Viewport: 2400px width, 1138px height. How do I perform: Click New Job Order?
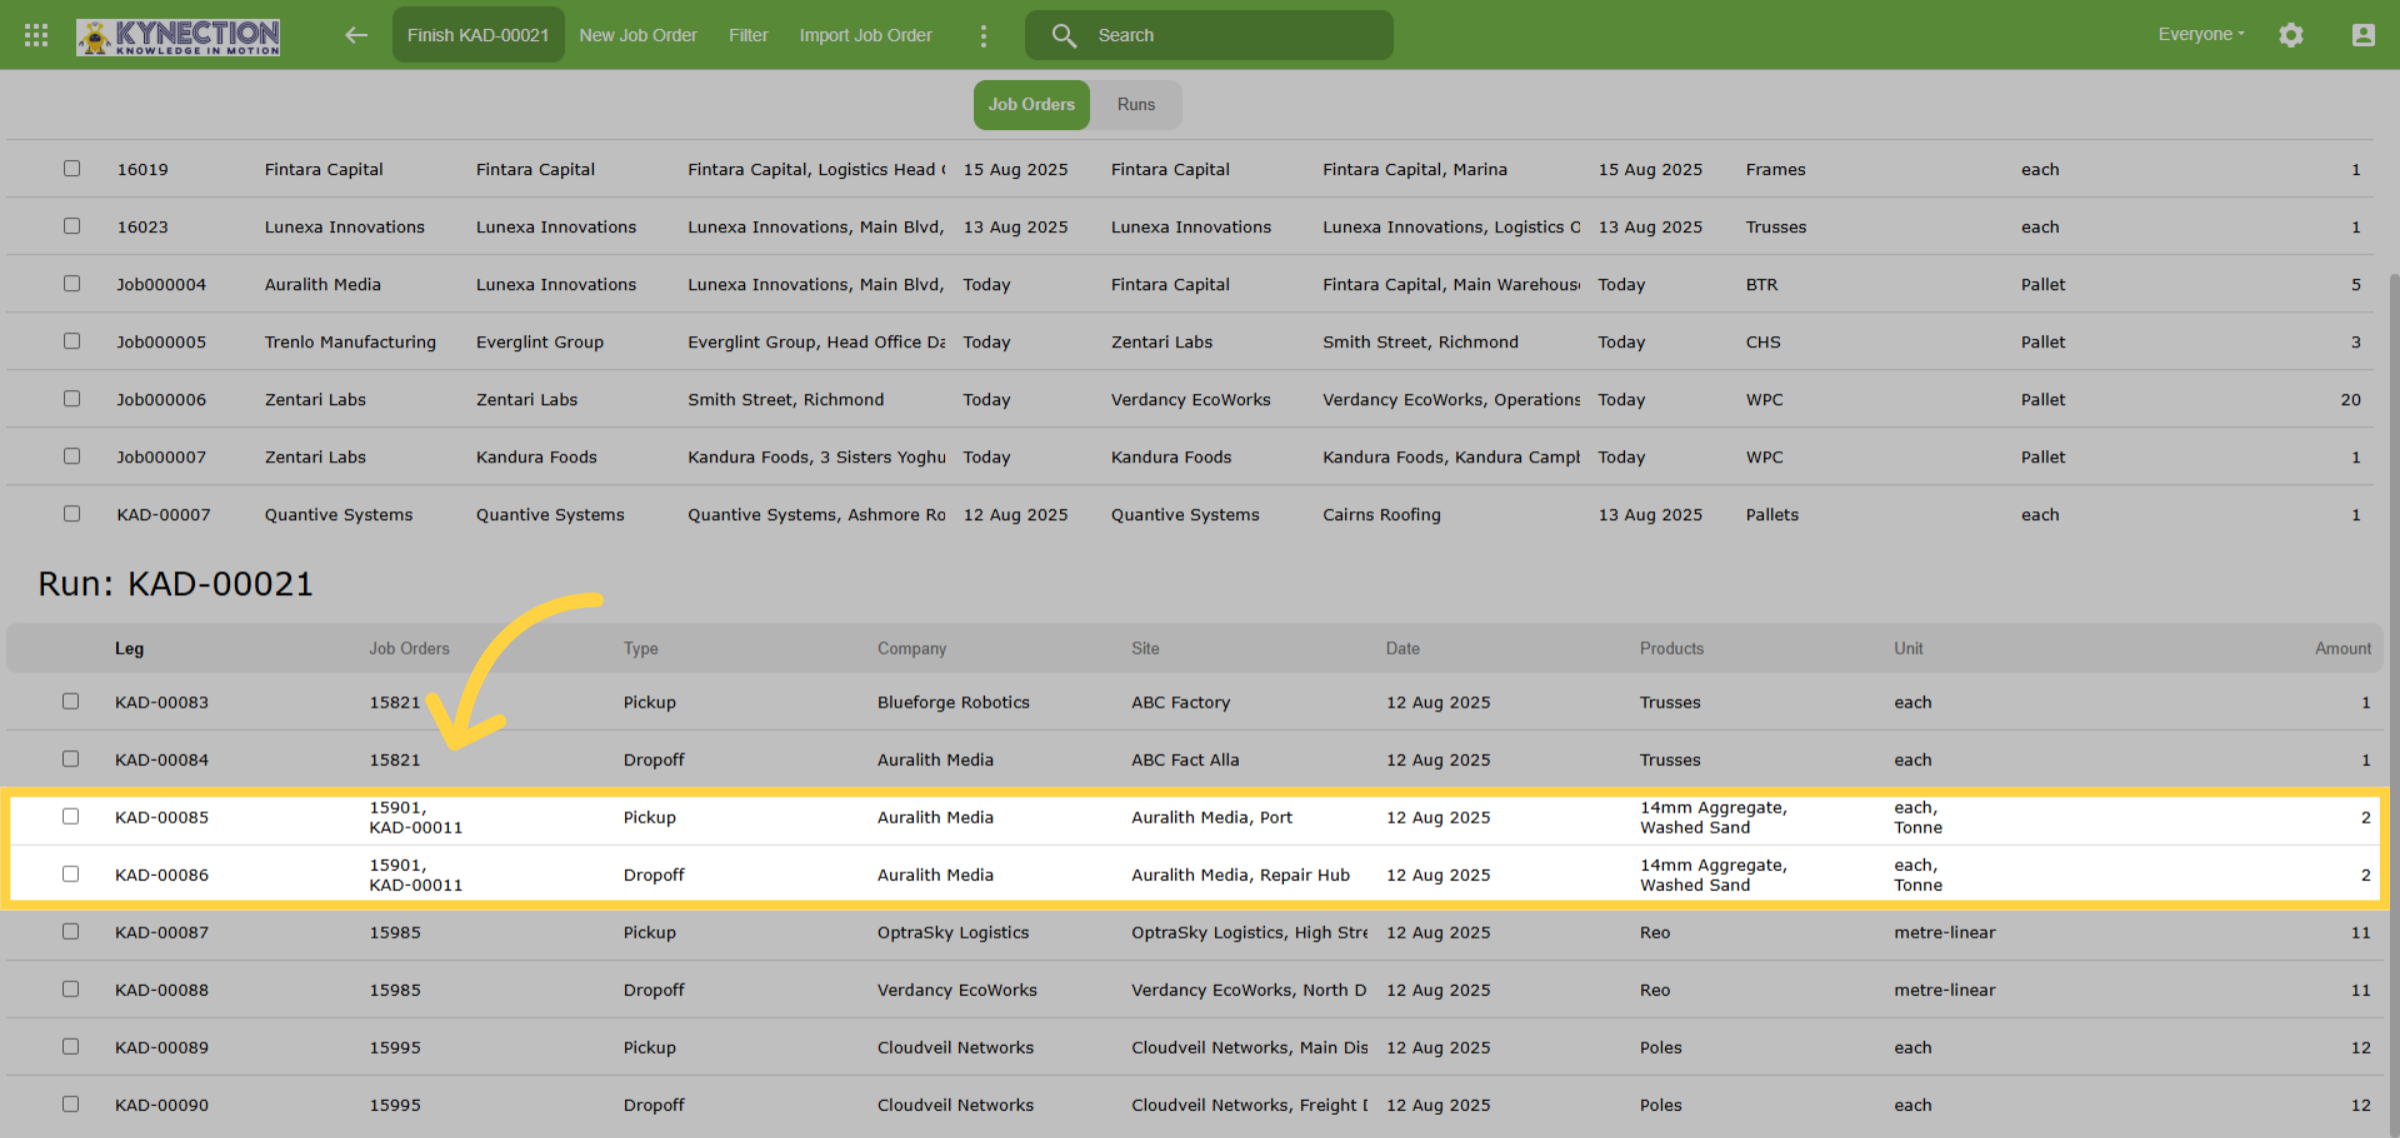[x=638, y=35]
